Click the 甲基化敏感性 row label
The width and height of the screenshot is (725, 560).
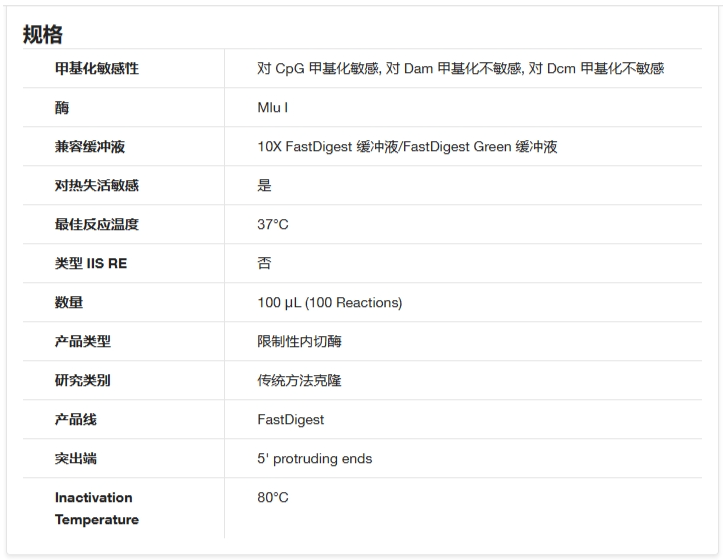click(x=96, y=69)
